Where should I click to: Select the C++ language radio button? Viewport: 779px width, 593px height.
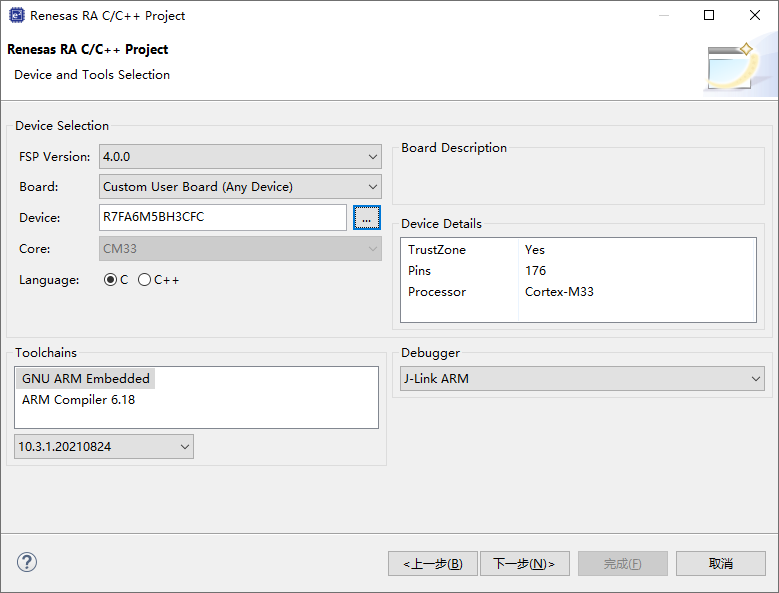click(145, 280)
